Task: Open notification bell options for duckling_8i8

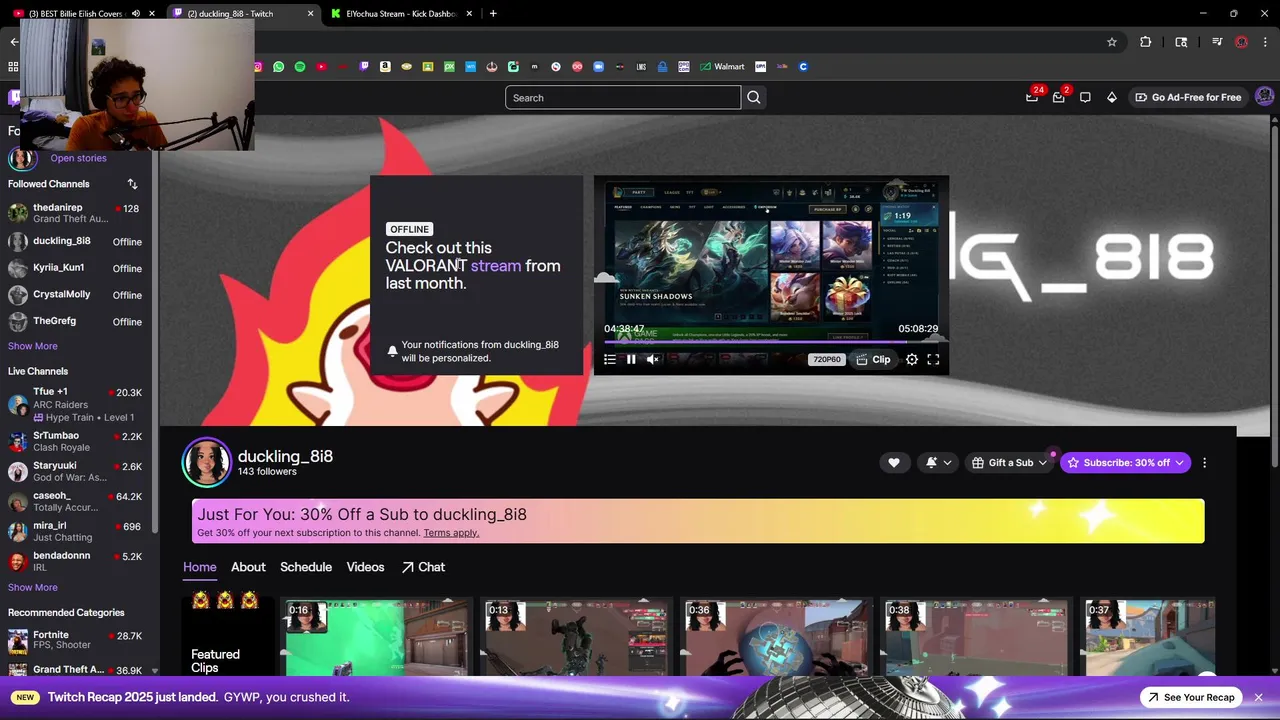Action: pos(938,463)
